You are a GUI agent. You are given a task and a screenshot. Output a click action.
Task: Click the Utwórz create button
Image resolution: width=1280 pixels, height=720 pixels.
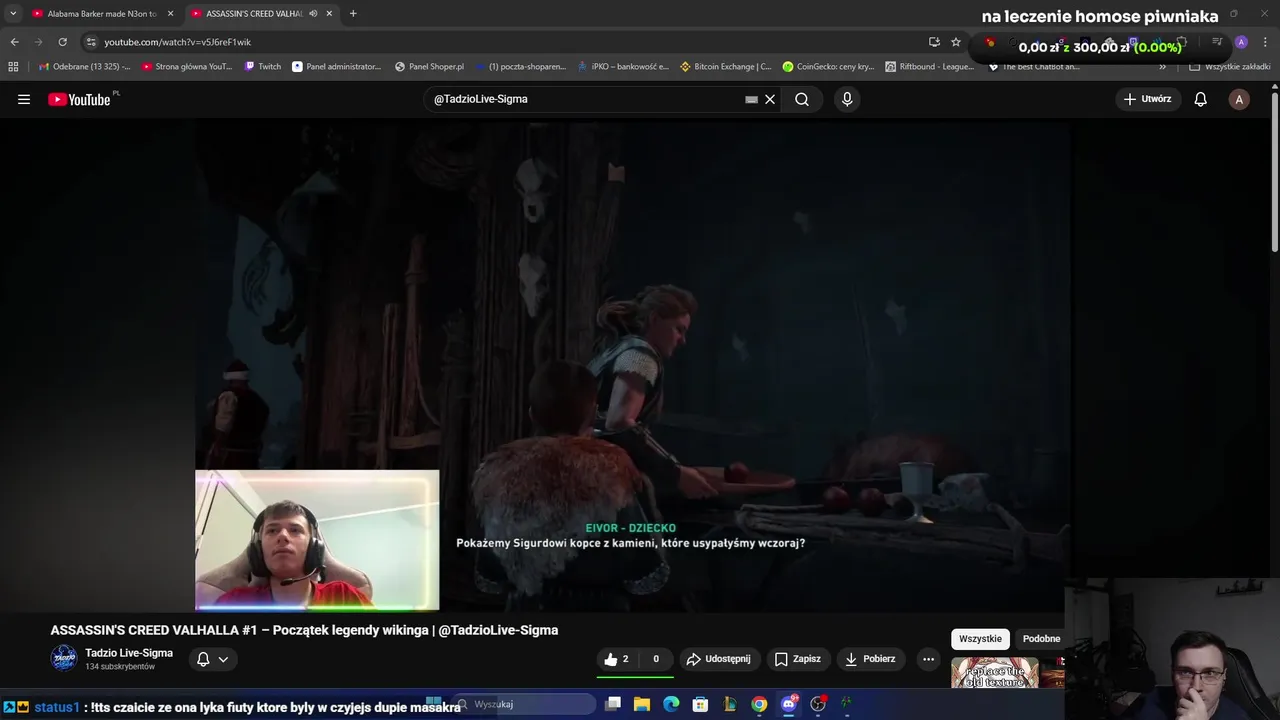tap(1147, 99)
